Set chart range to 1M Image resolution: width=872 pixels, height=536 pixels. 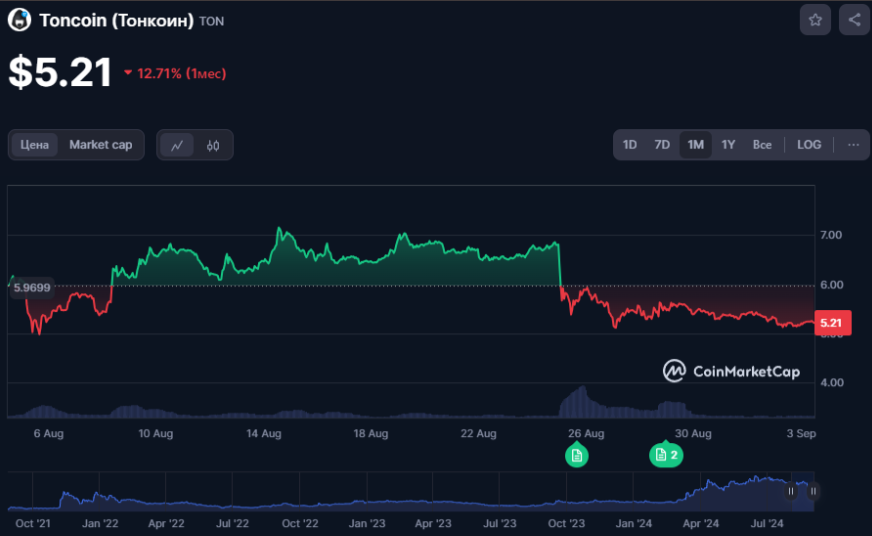(x=696, y=145)
